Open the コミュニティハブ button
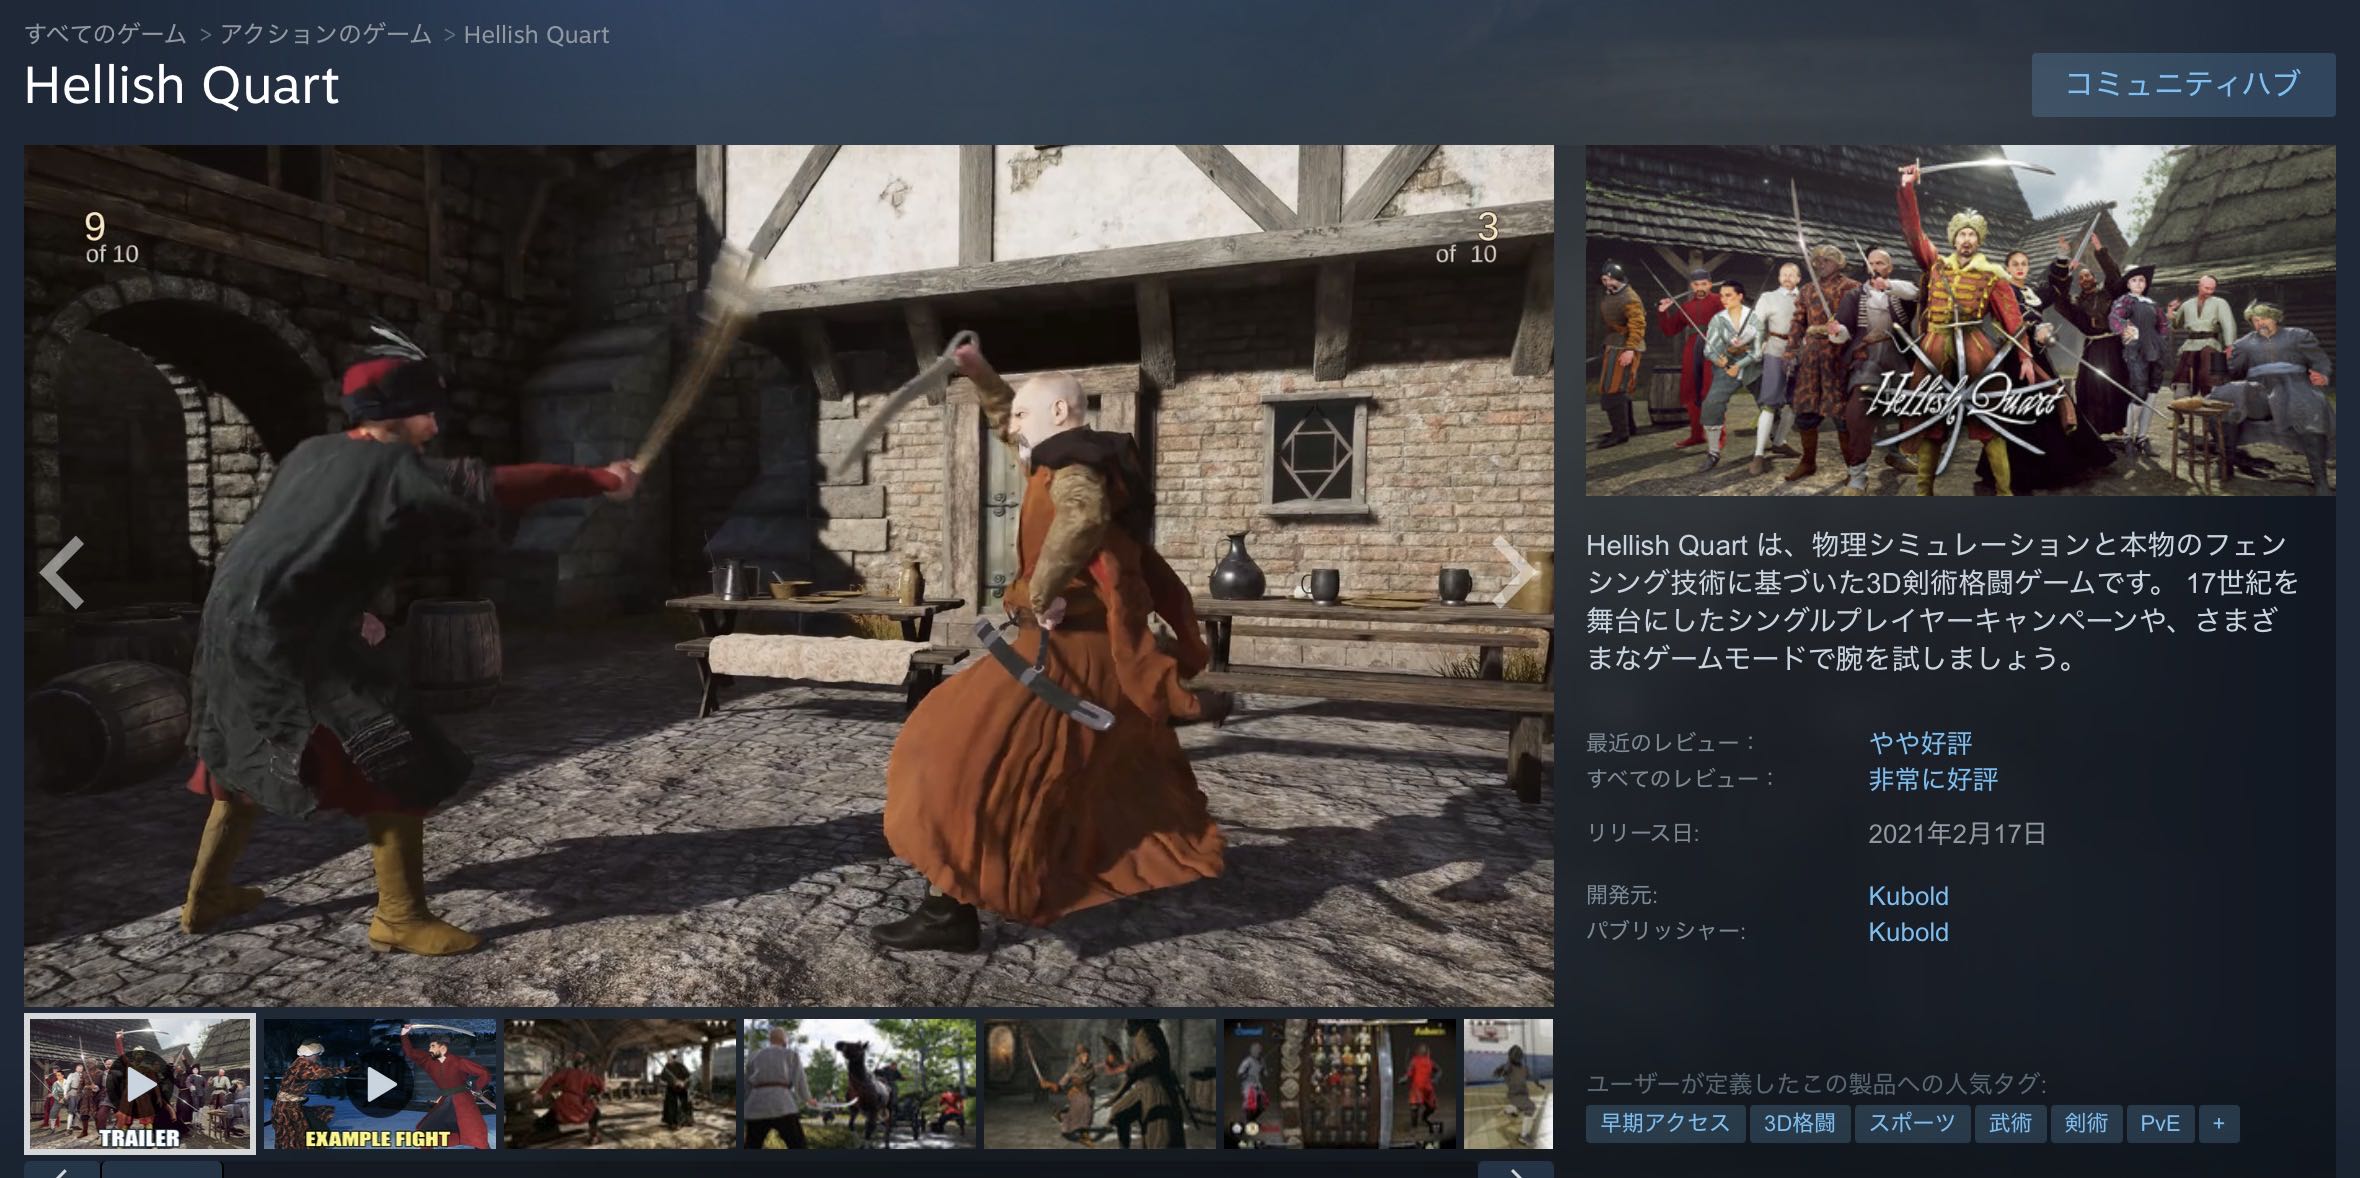Screen dimensions: 2360x1178 click(x=2183, y=84)
